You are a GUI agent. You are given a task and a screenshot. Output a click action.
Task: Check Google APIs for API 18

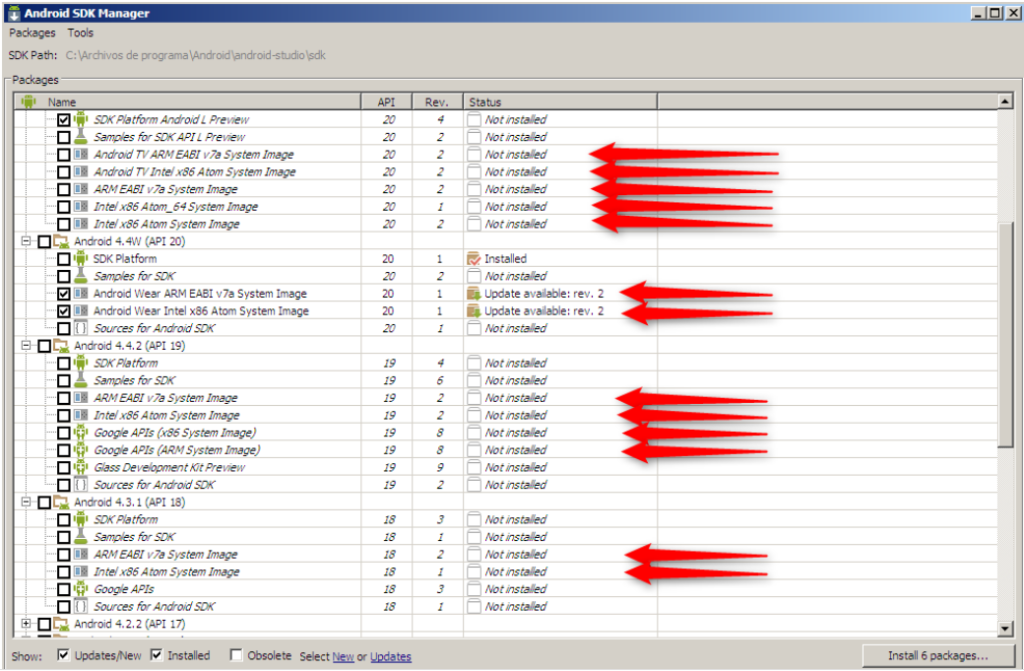click(x=63, y=589)
